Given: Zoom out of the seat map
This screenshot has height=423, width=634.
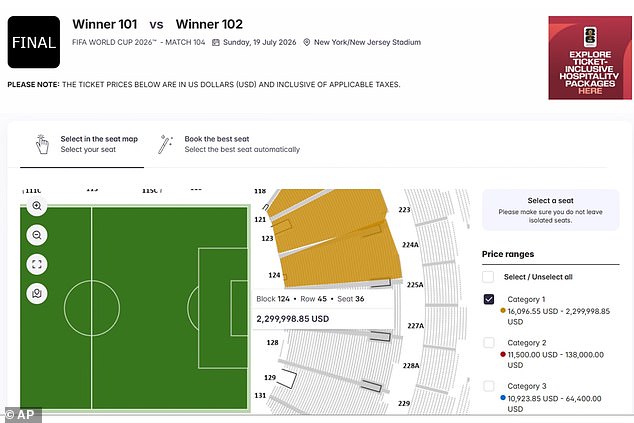Looking at the screenshot, I should [37, 236].
